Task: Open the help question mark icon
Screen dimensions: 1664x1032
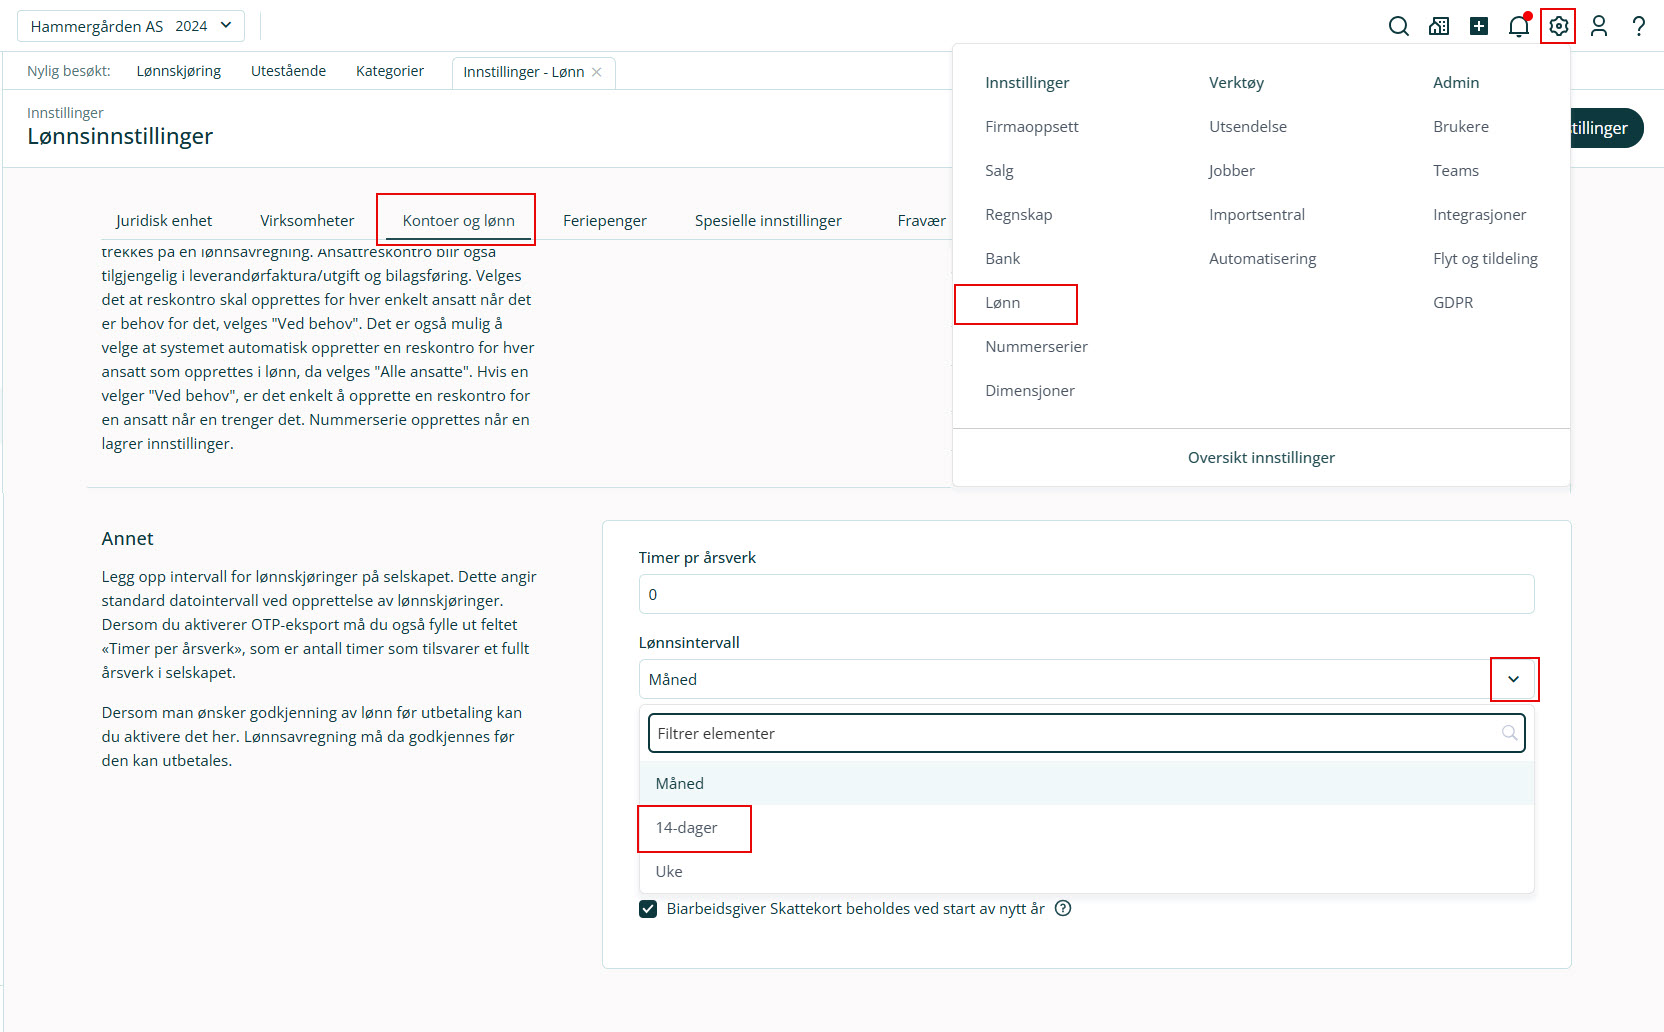Action: (x=1639, y=26)
